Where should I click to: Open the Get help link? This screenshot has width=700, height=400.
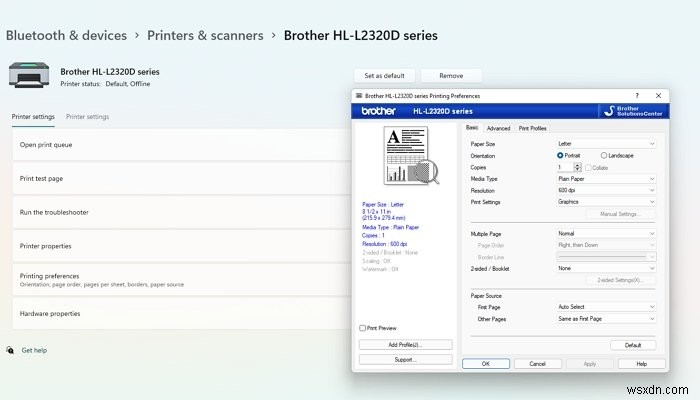point(34,350)
